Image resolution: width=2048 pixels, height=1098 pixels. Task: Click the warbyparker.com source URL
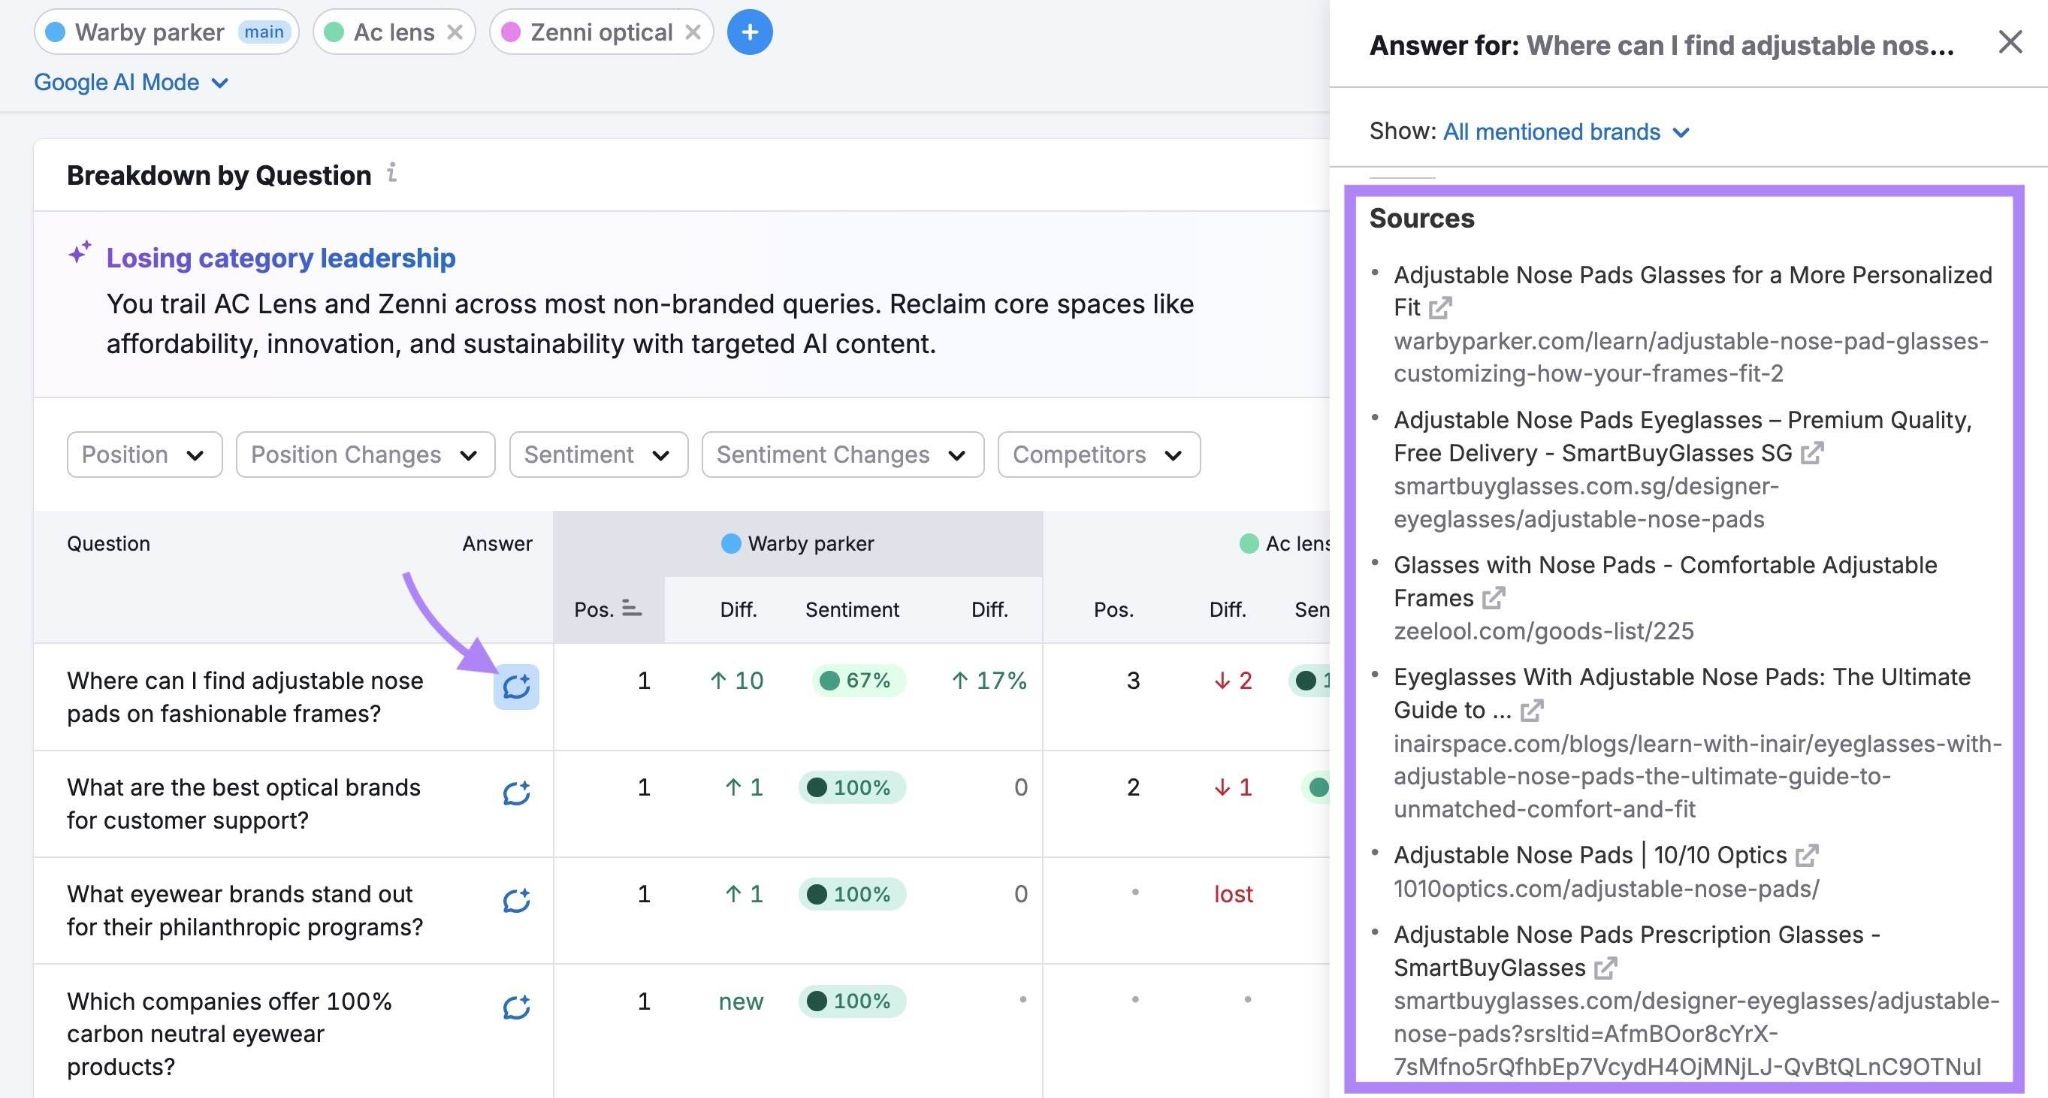click(x=1691, y=357)
